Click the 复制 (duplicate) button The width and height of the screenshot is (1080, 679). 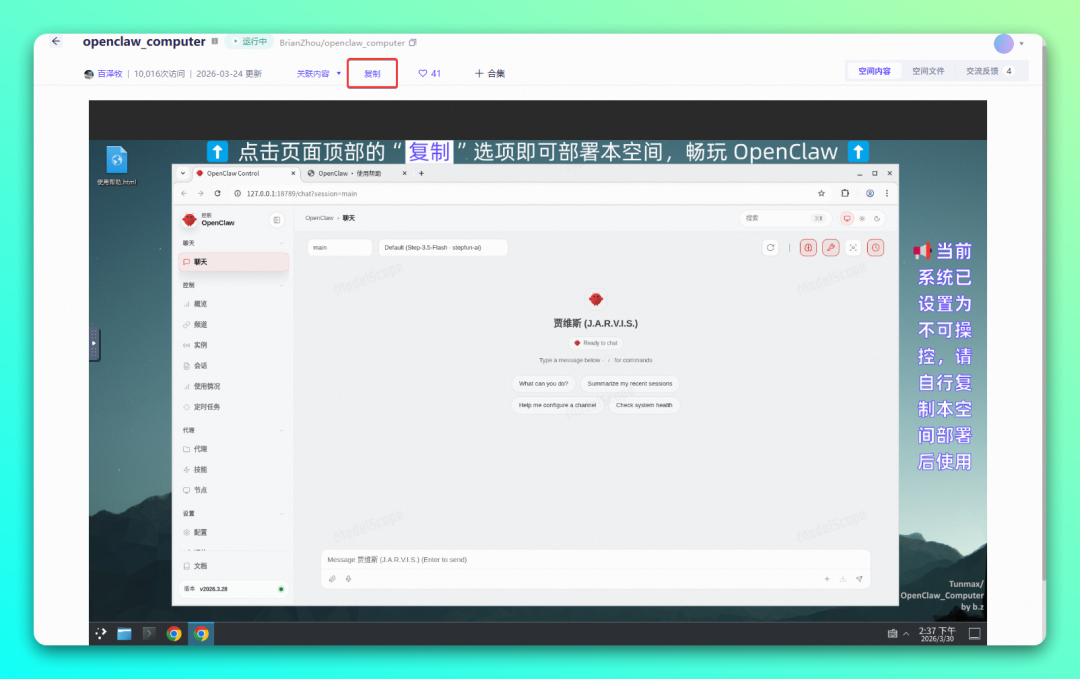[372, 72]
